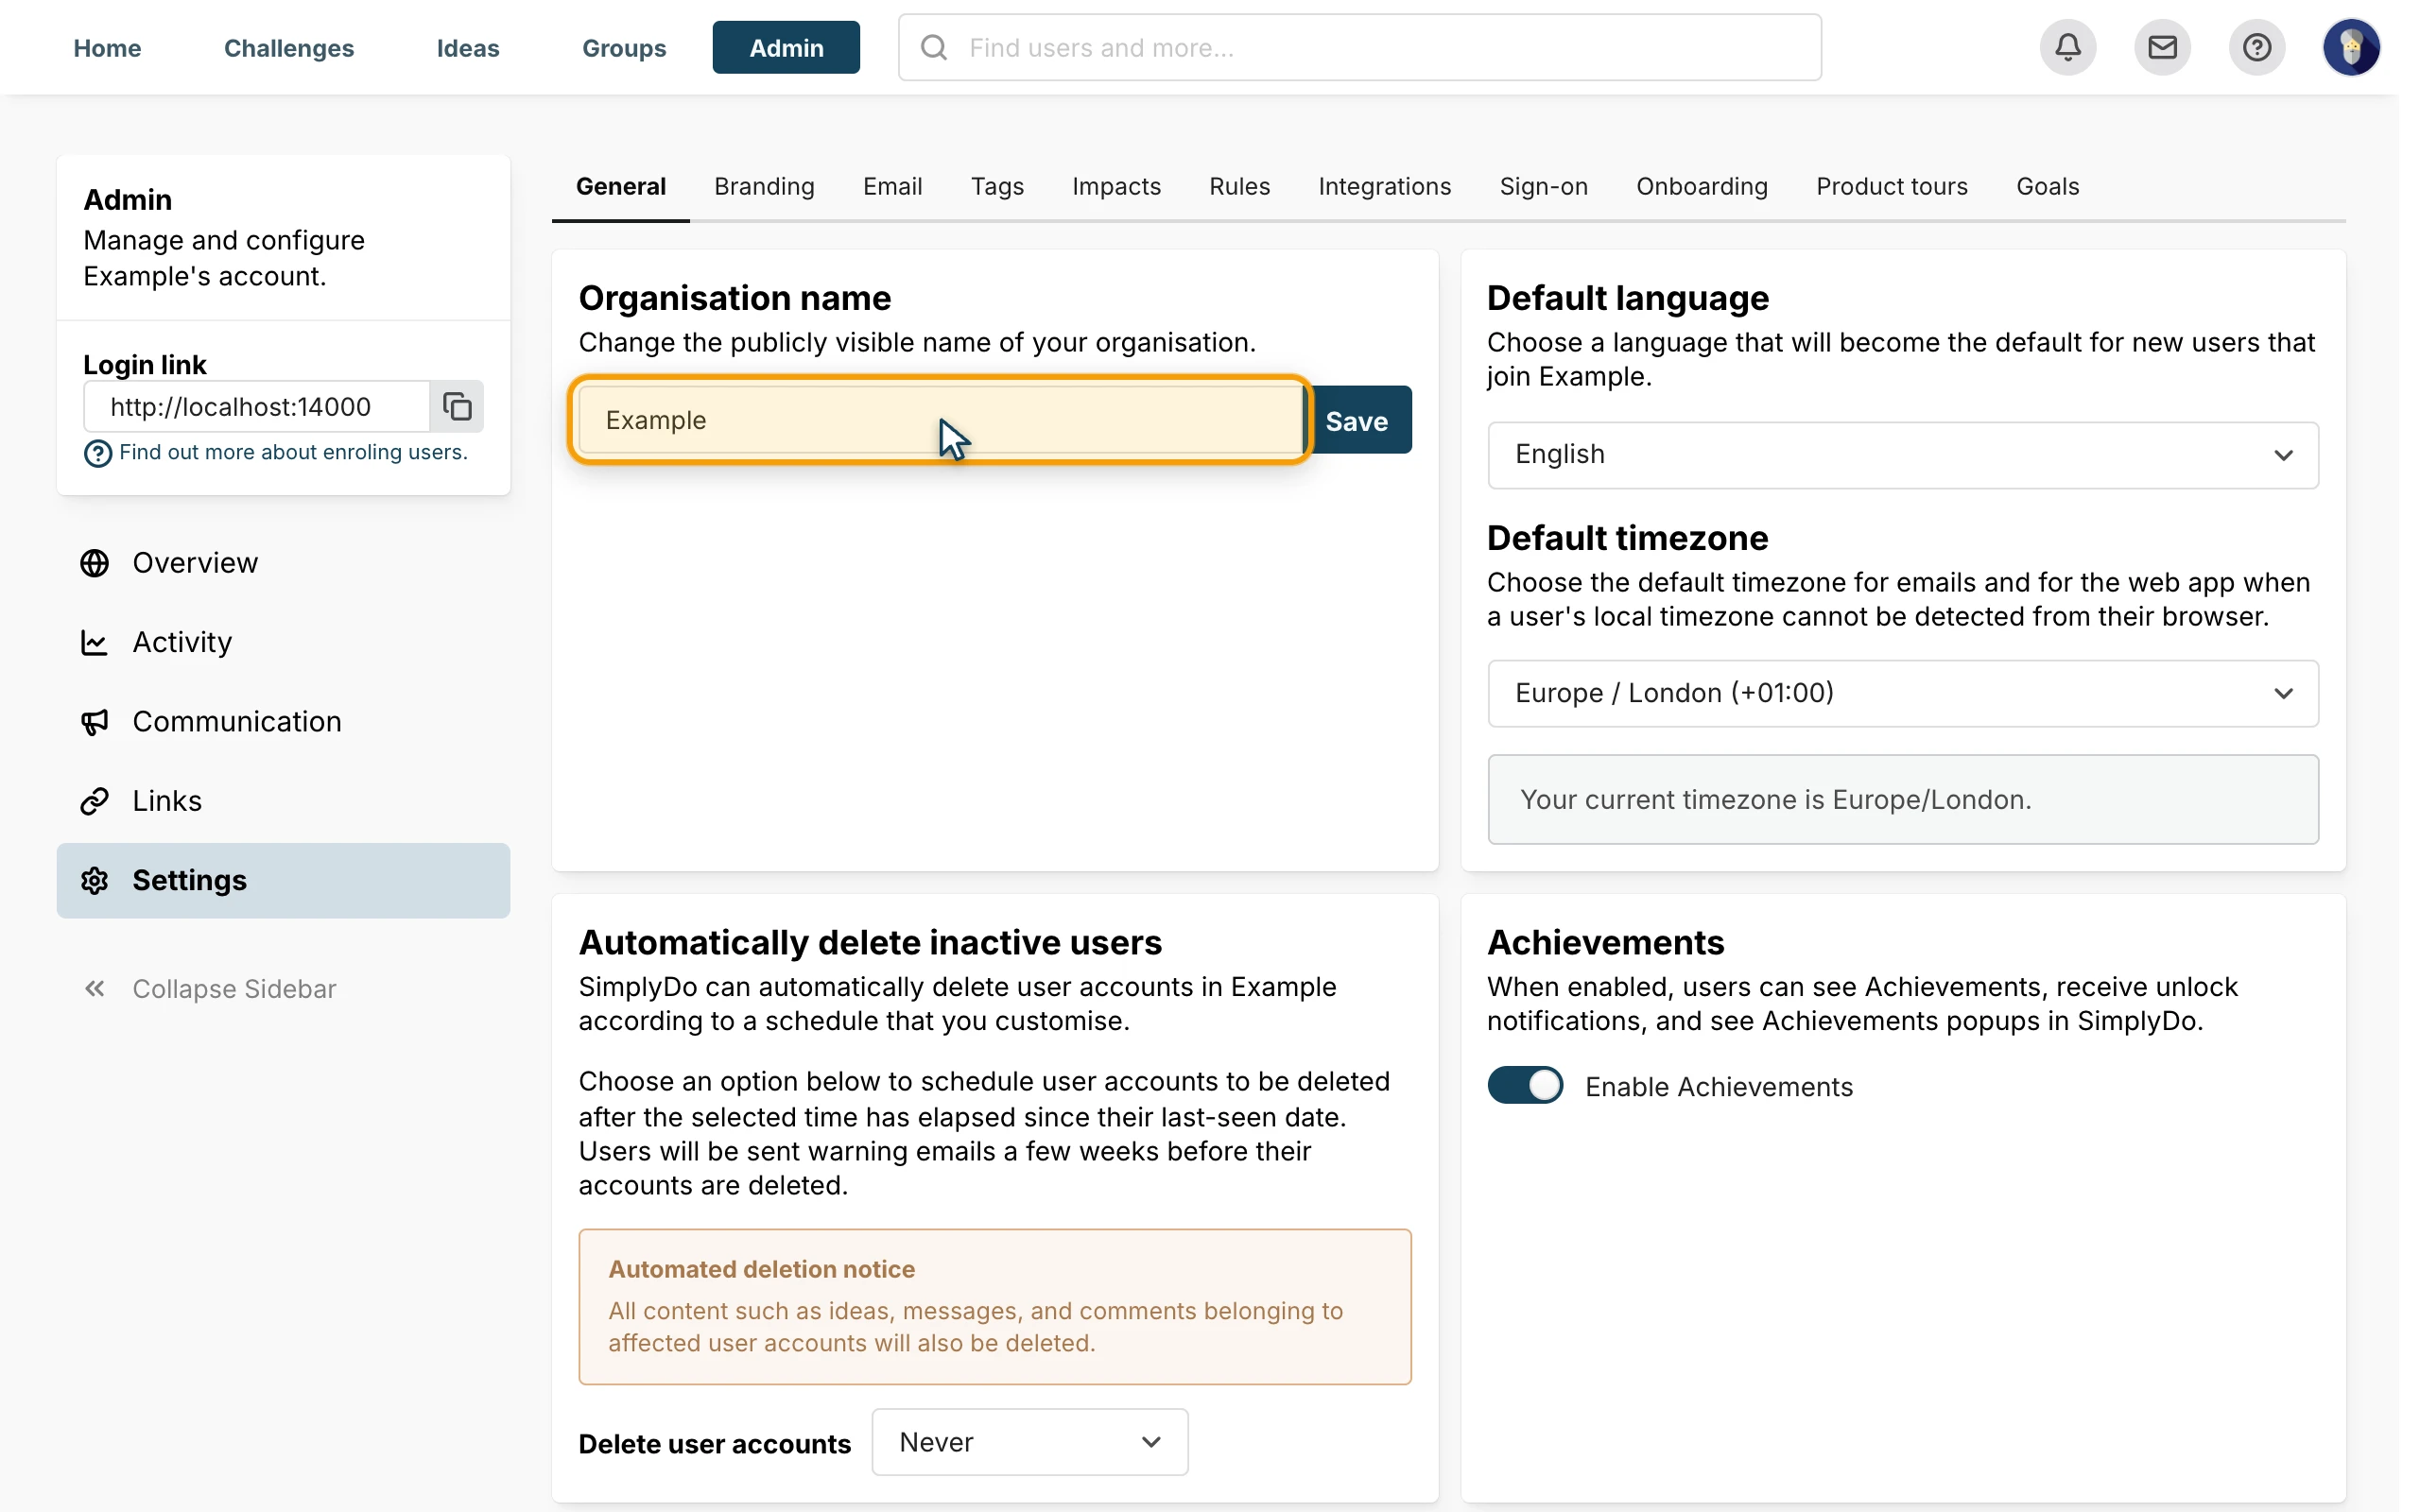
Task: Open the help question mark icon
Action: point(2256,47)
